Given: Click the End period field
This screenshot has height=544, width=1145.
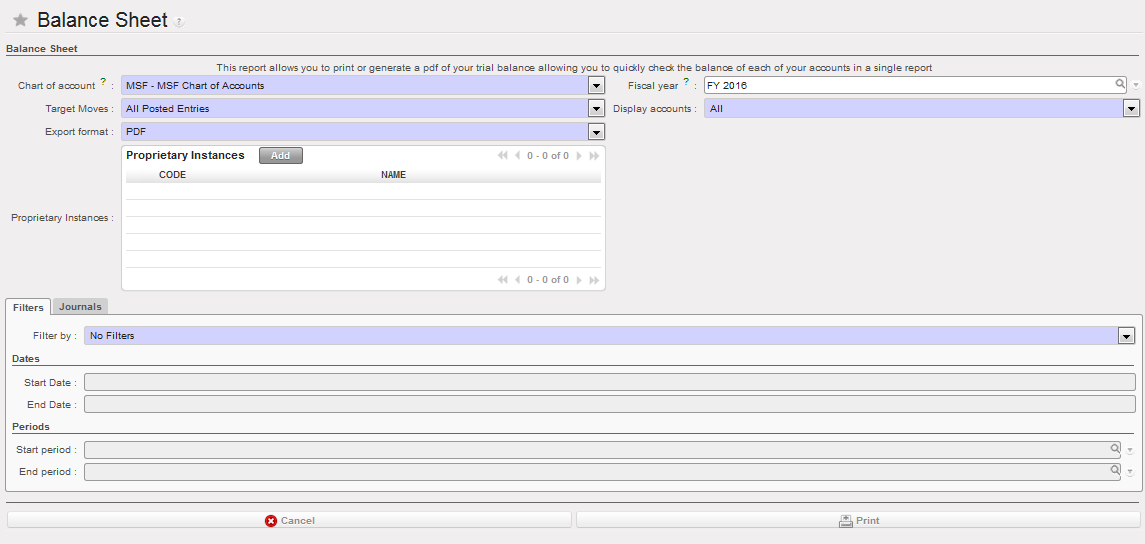Looking at the screenshot, I should [x=603, y=472].
